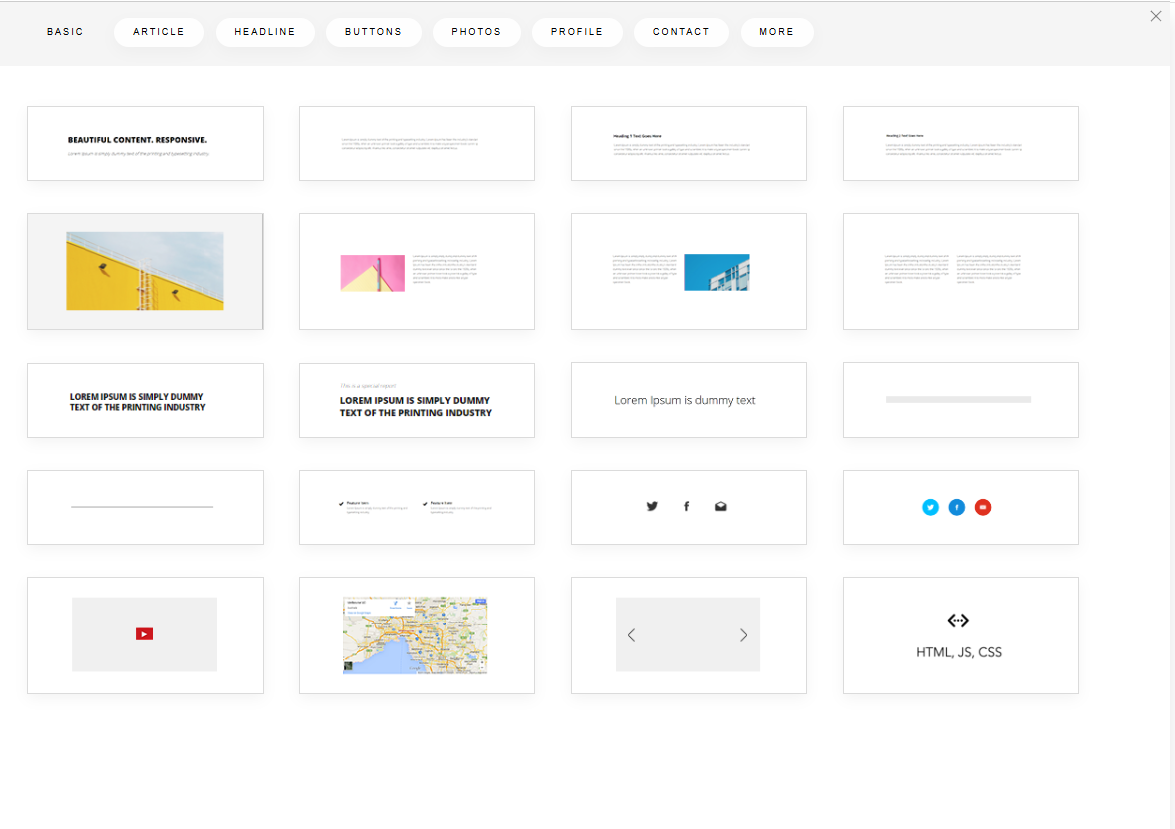
Task: Choose the yellow building image snippet
Action: [x=145, y=271]
